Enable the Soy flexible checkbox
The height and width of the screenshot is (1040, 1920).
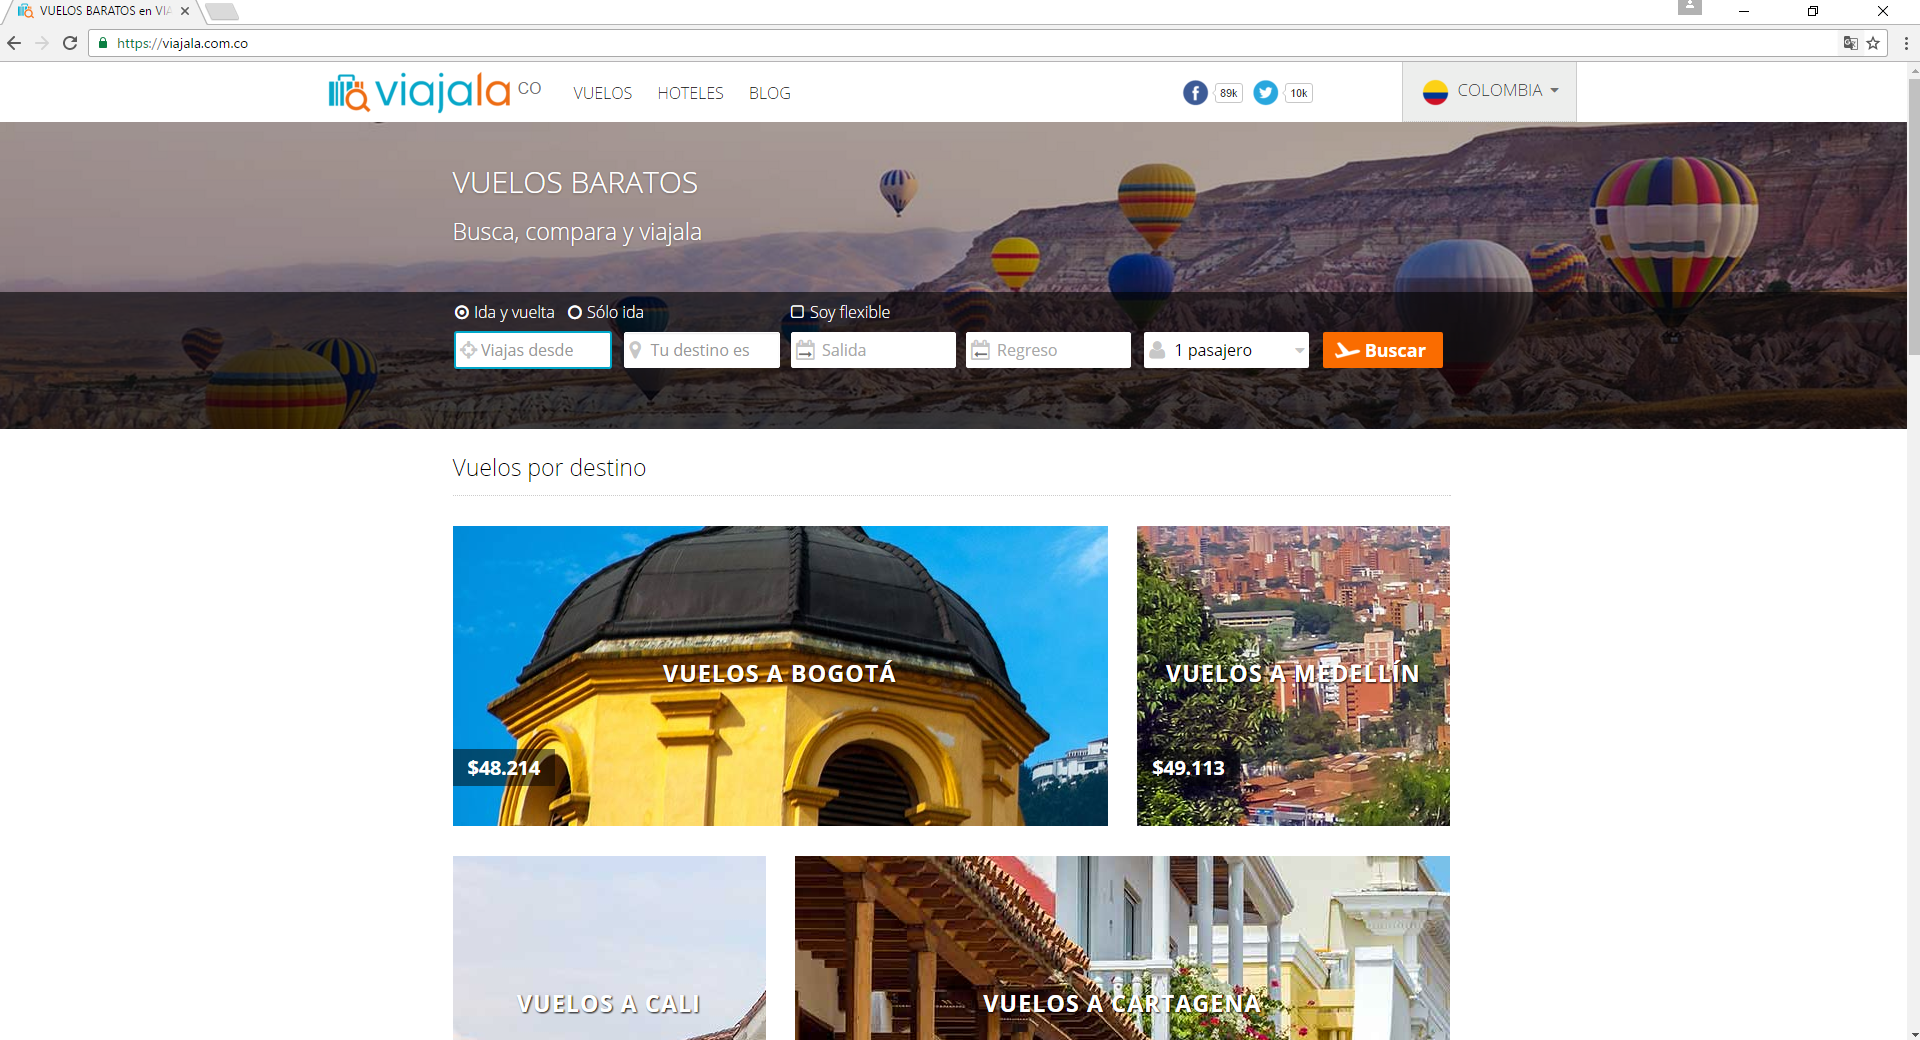(x=797, y=312)
